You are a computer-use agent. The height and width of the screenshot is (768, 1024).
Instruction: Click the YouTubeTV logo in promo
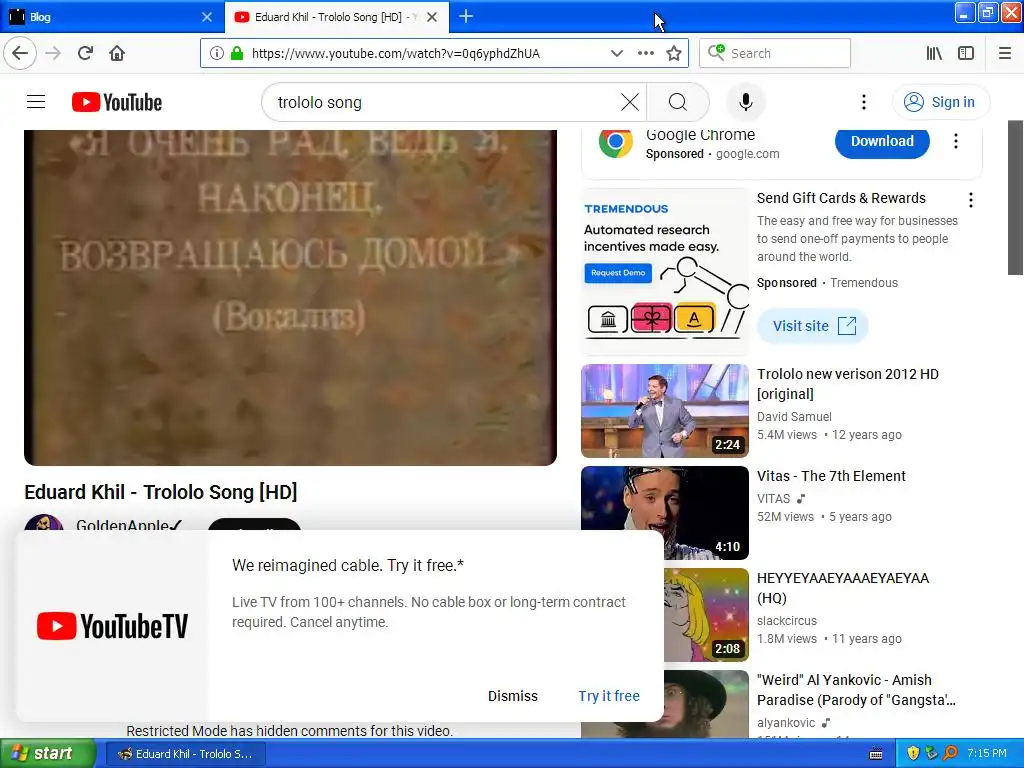pyautogui.click(x=112, y=626)
